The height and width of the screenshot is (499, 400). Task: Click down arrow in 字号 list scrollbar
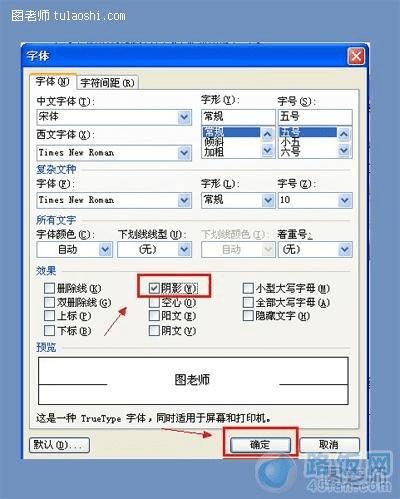(x=344, y=150)
